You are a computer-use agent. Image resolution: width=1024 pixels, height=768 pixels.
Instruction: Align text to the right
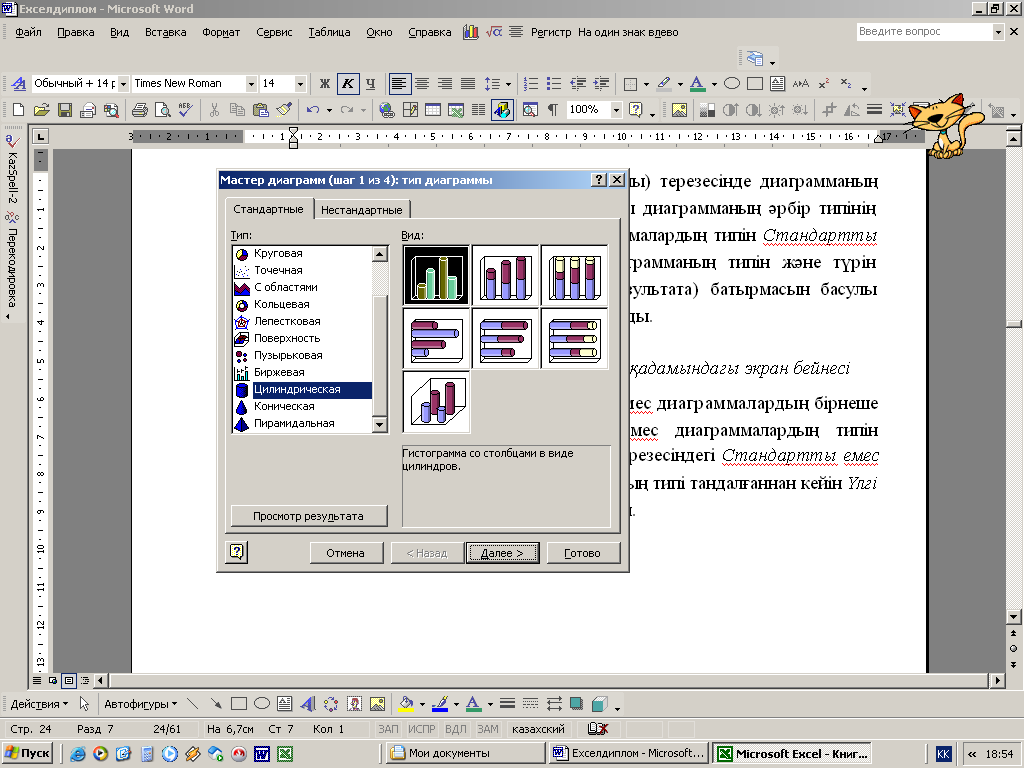tap(445, 84)
